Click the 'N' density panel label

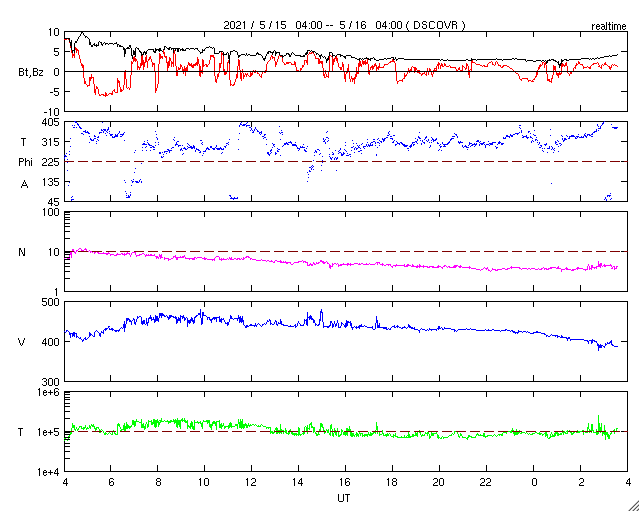click(x=22, y=252)
